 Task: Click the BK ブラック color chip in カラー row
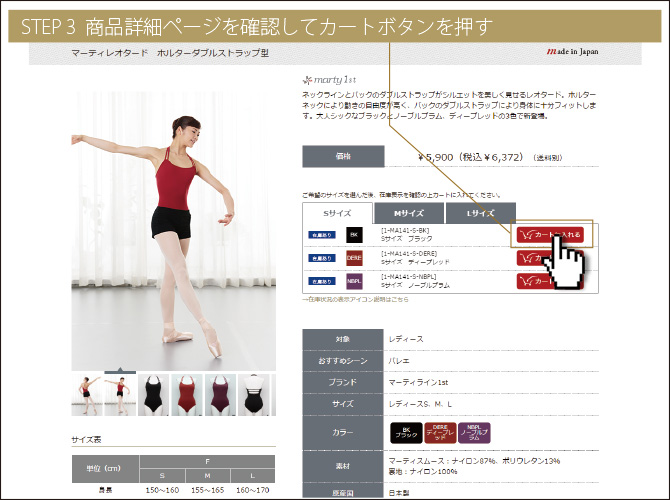tap(406, 433)
